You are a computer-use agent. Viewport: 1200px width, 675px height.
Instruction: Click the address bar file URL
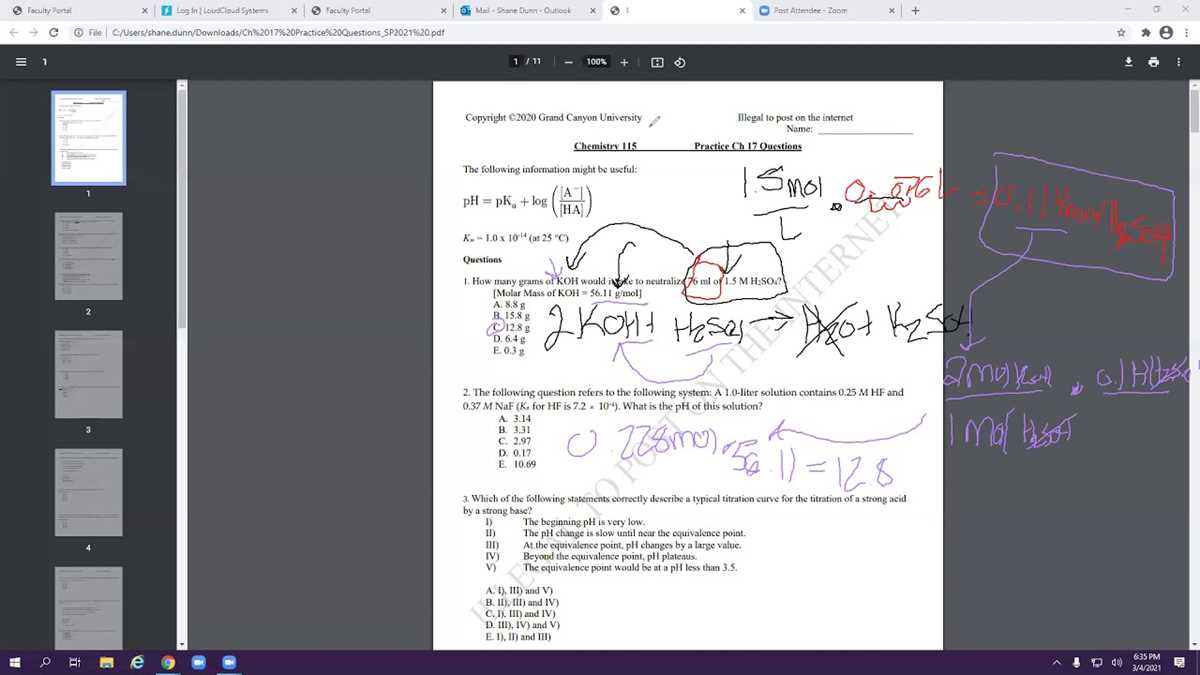click(278, 32)
